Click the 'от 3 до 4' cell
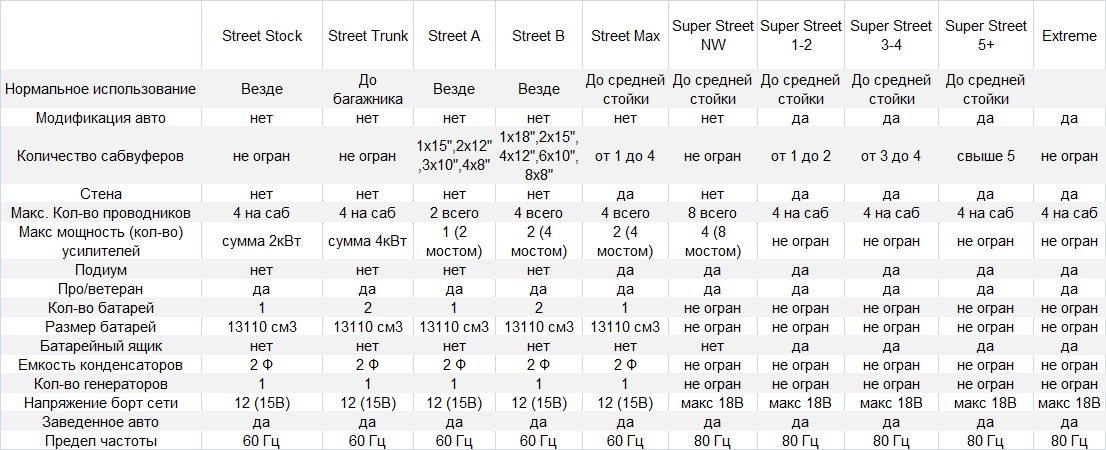This screenshot has width=1106, height=450. click(x=891, y=156)
